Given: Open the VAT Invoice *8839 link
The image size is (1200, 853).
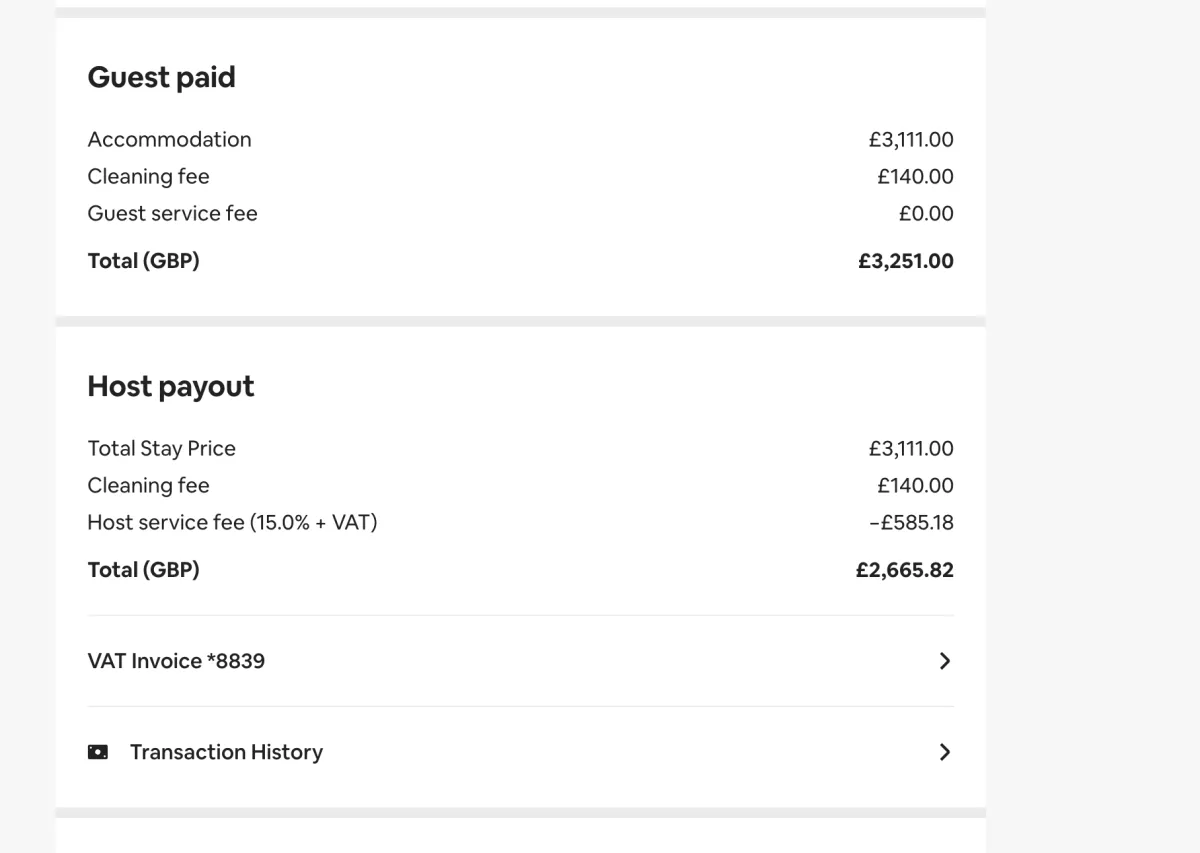Looking at the screenshot, I should point(521,661).
